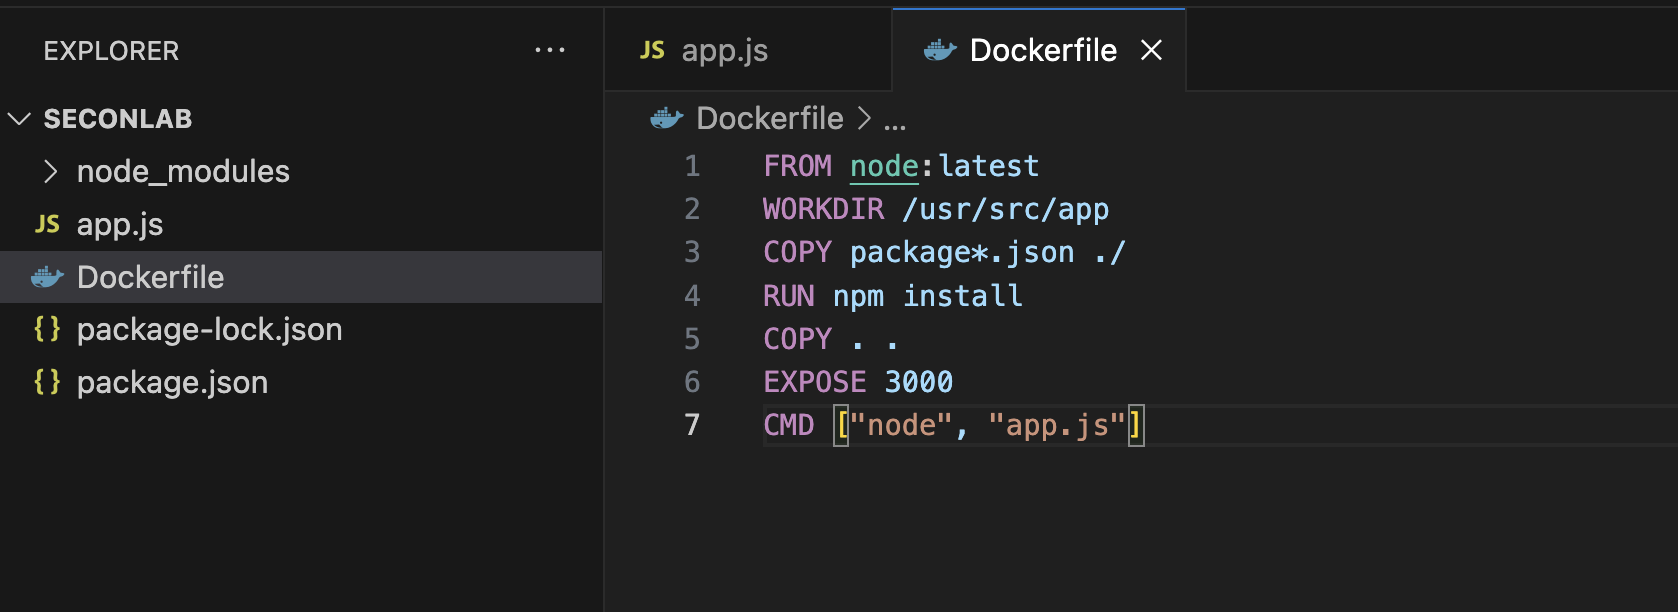The image size is (1678, 612).
Task: Click the EXPOSE keyword
Action: coord(815,382)
